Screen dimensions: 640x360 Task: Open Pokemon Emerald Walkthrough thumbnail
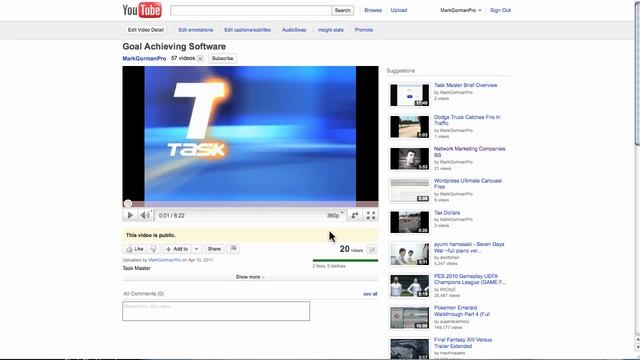coord(409,318)
